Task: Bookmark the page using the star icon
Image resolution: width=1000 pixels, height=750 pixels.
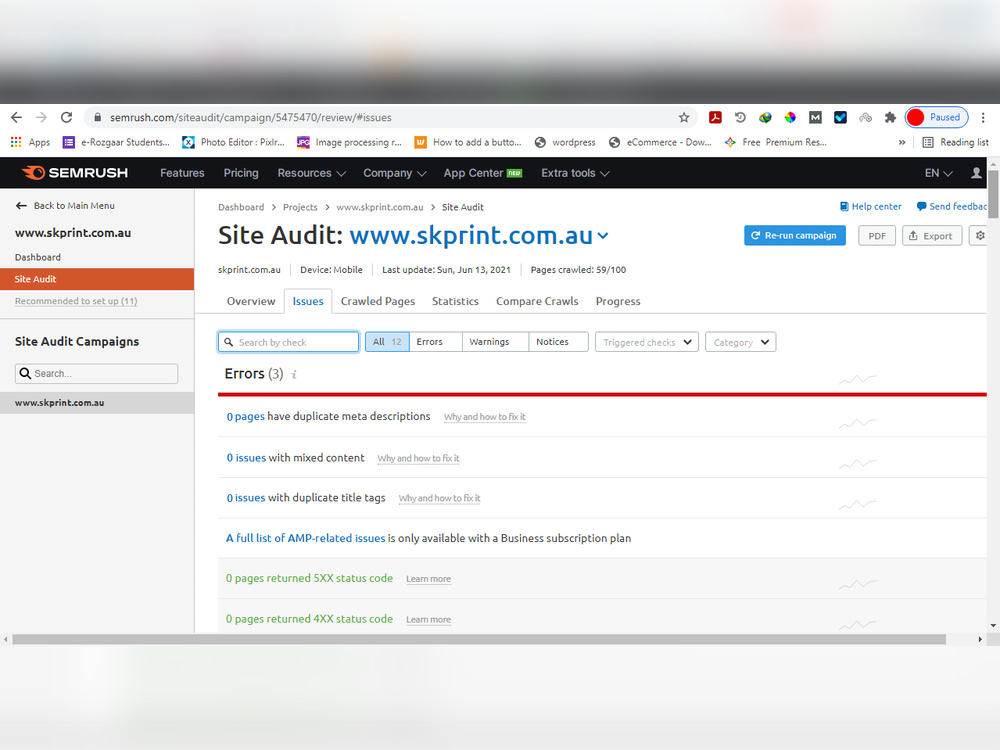Action: (684, 117)
